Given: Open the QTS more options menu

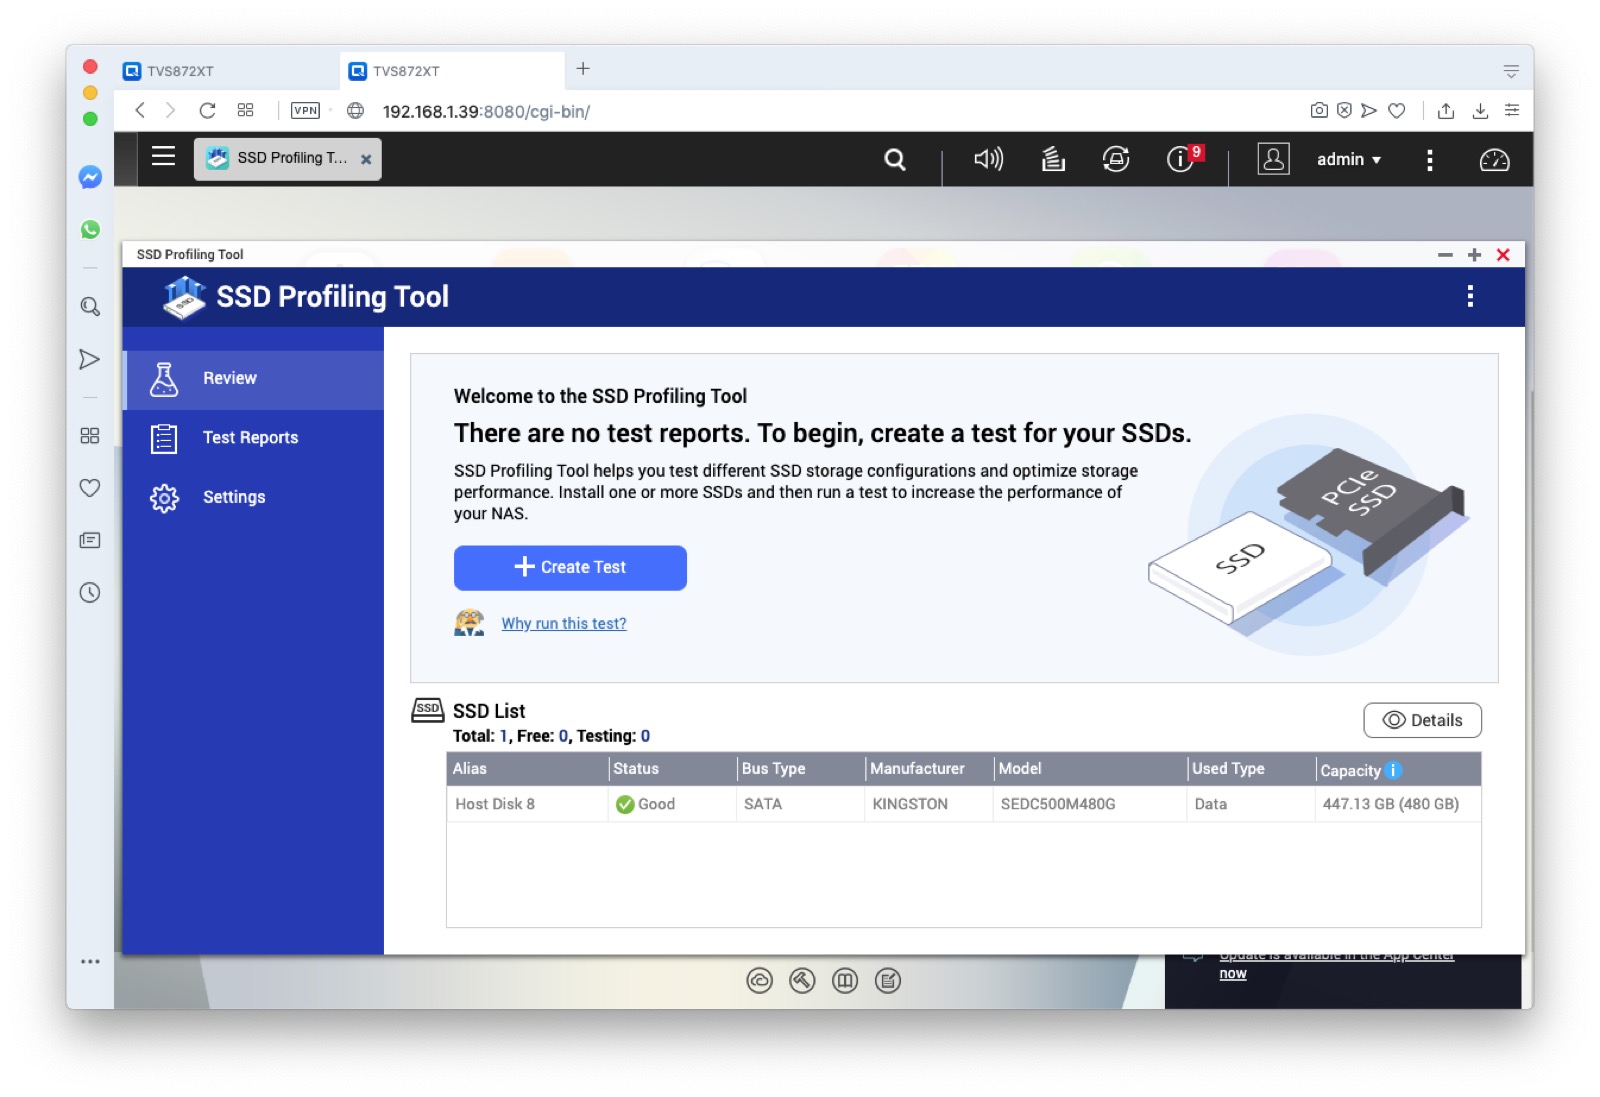Looking at the screenshot, I should coord(1430,160).
